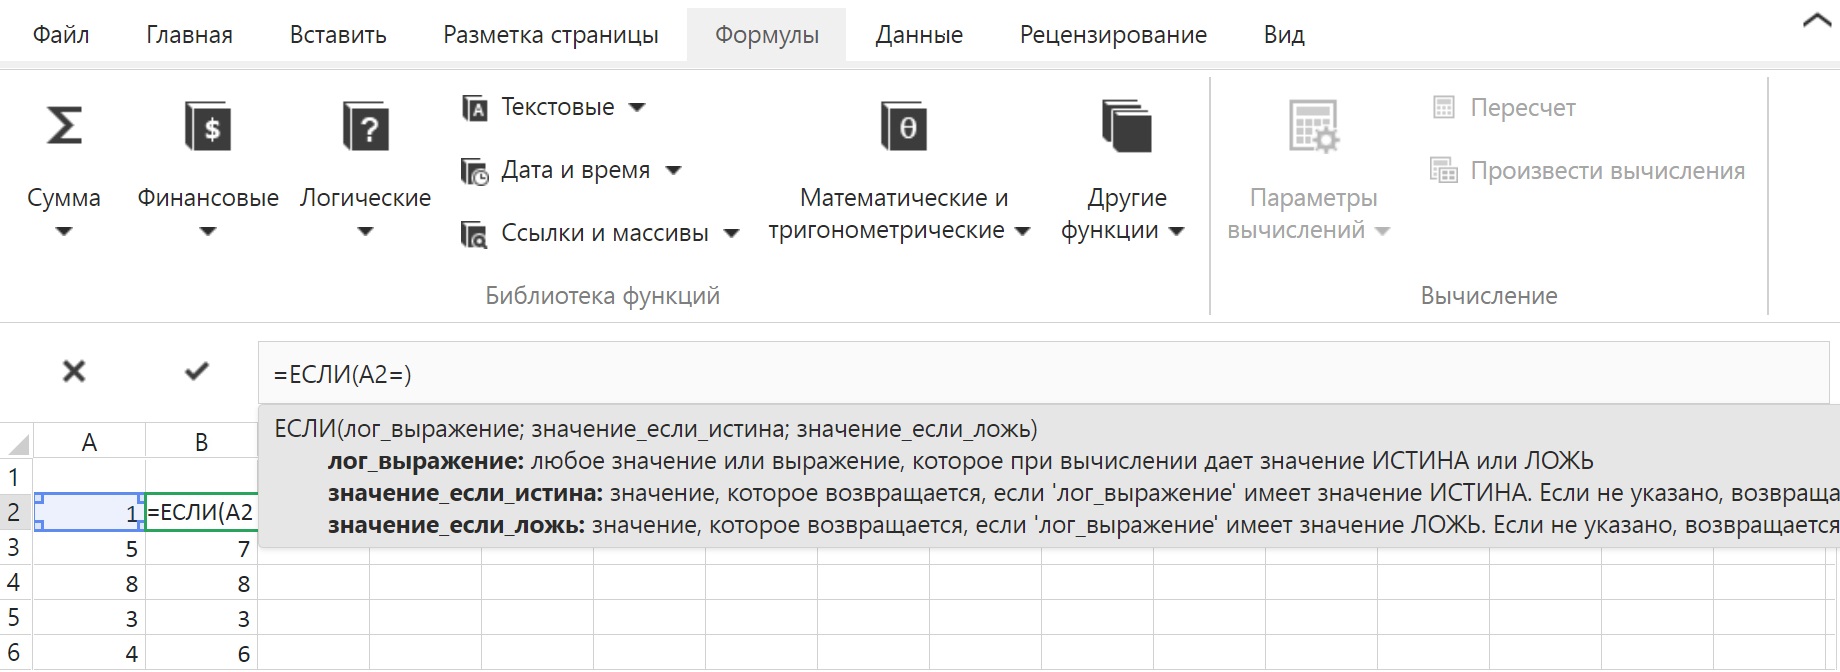Expand the Финансовые dropdown arrow
This screenshot has height=672, width=1840.
click(208, 232)
